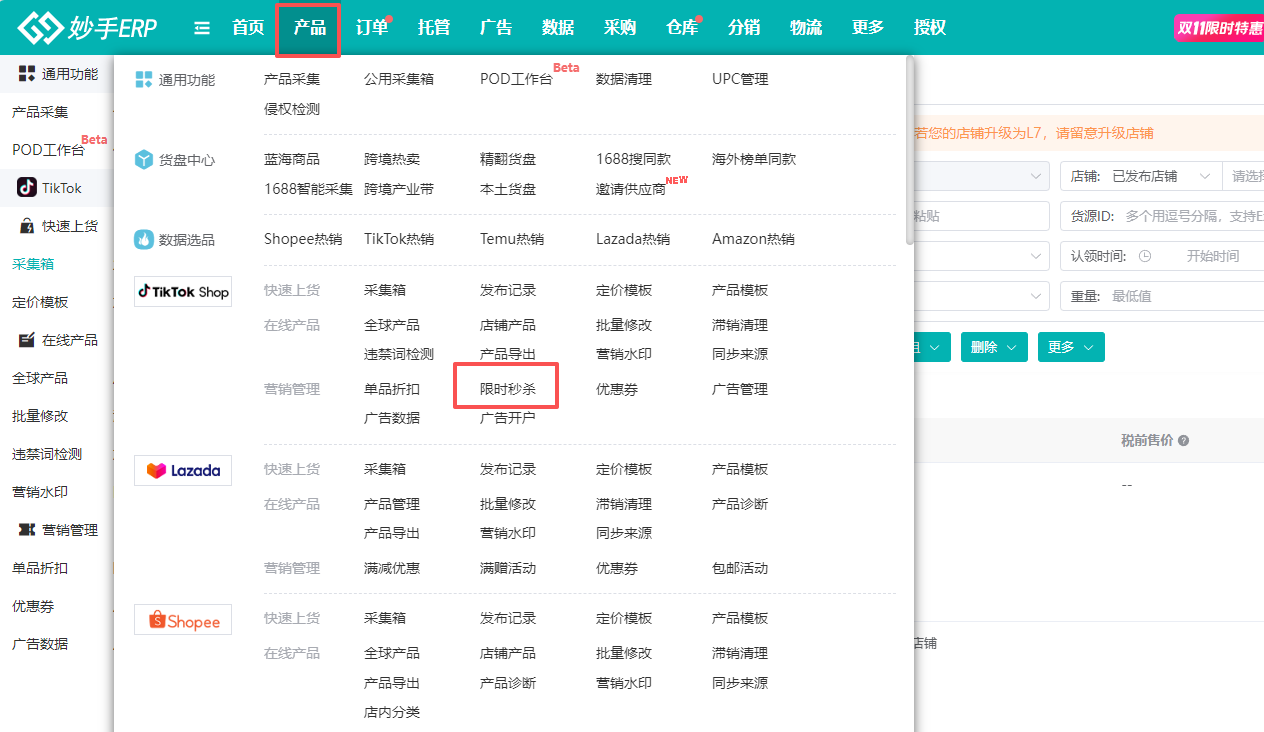Click the 数据选品 flame icon
This screenshot has height=732, width=1264.
144,240
